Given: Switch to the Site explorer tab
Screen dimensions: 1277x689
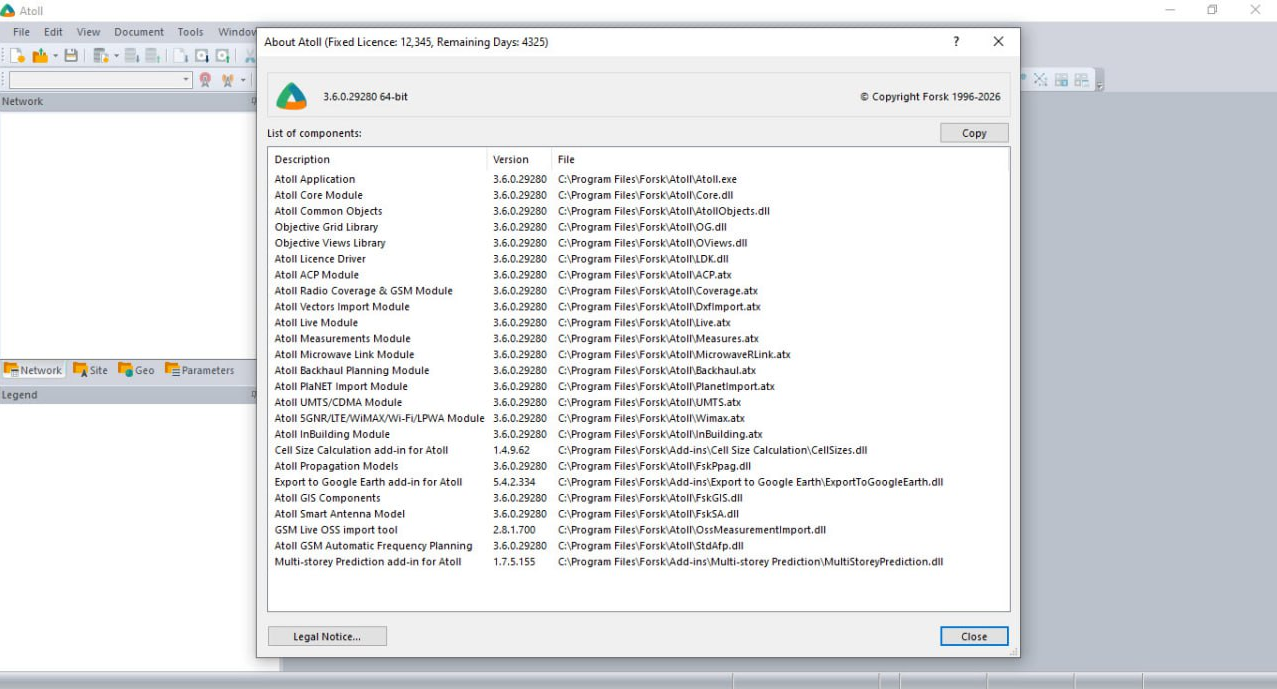Looking at the screenshot, I should point(90,370).
